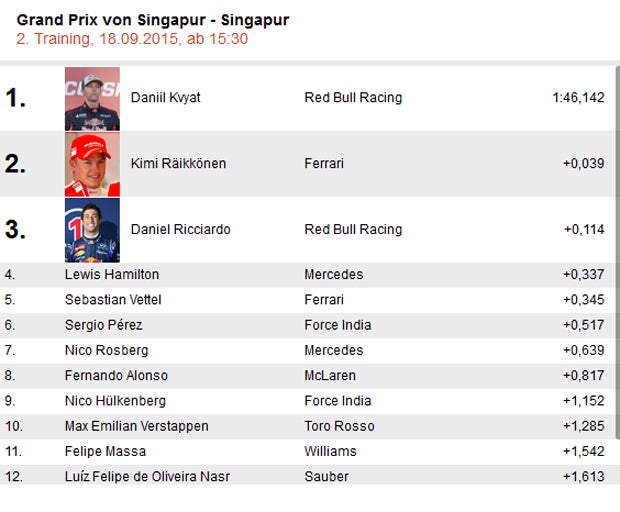620x512 pixels.
Task: Click Nico Rosberg's name
Action: pos(106,351)
